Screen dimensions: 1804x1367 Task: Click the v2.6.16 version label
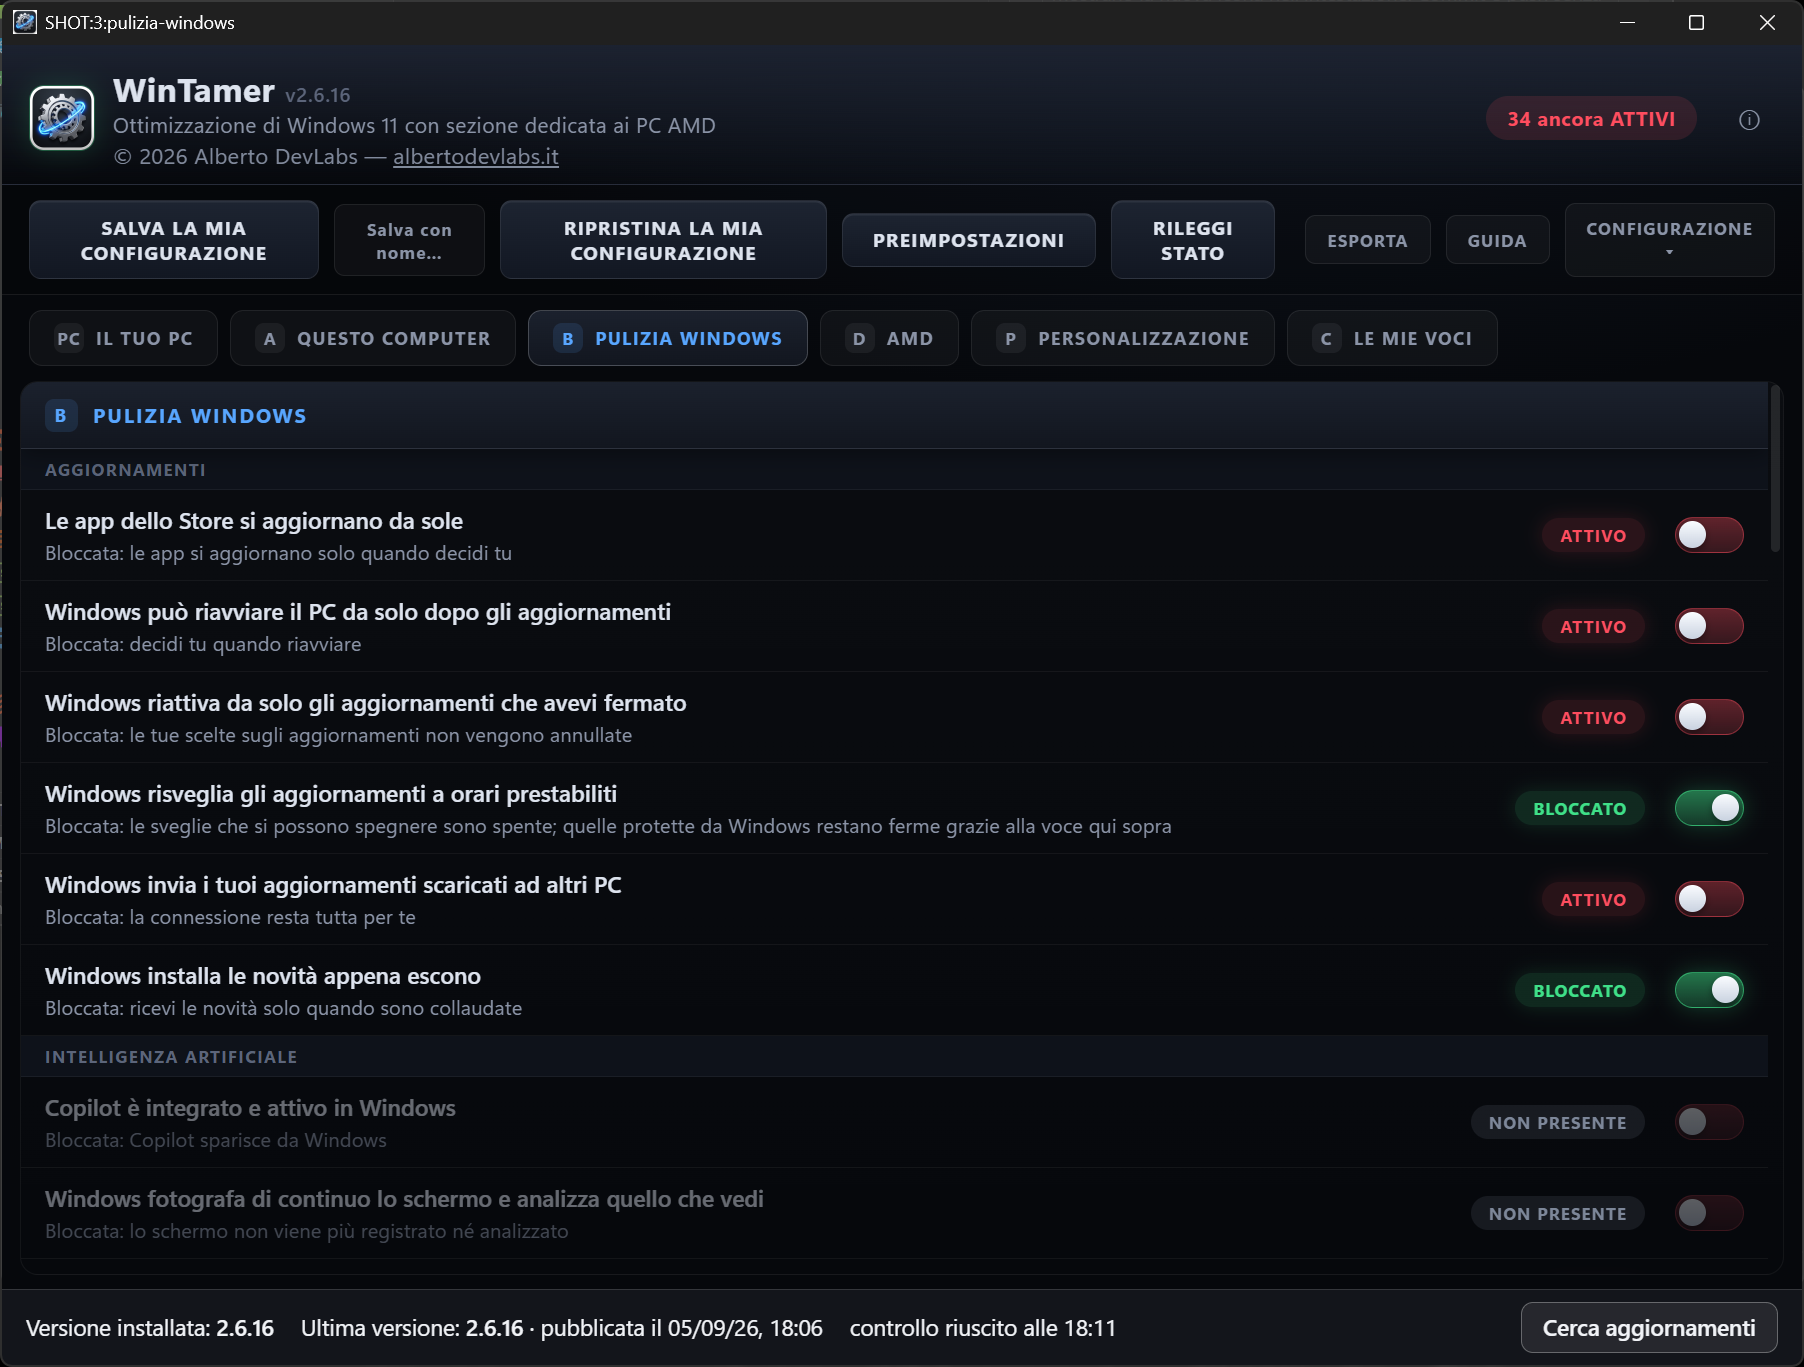click(x=318, y=95)
